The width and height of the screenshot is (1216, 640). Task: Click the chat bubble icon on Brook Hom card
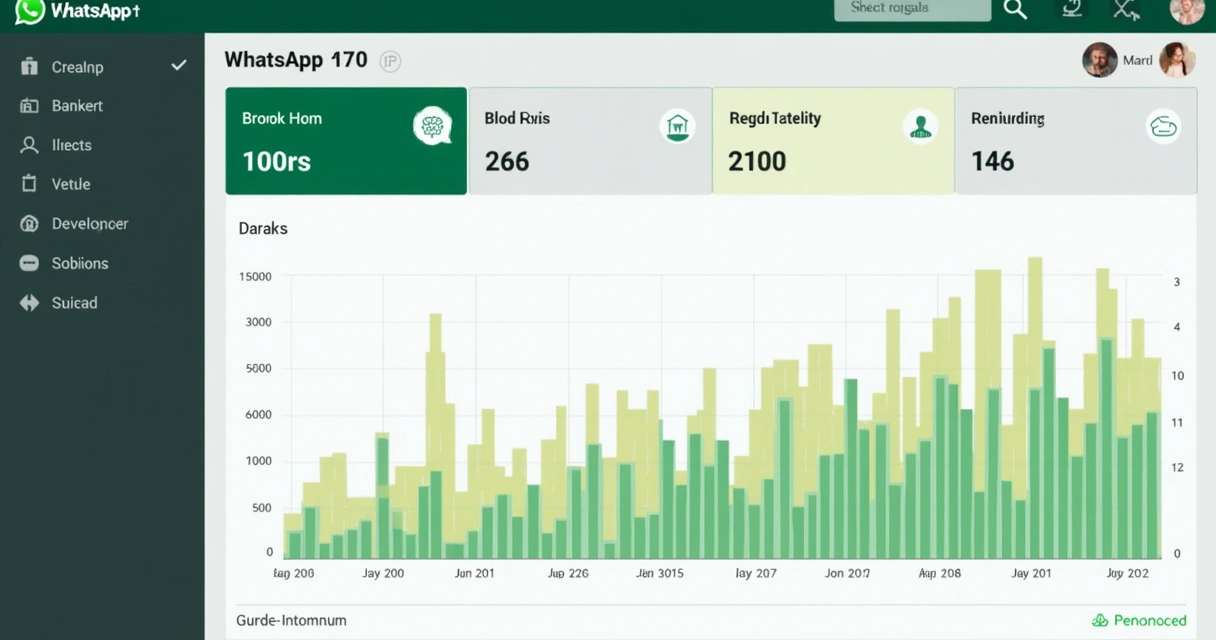[432, 126]
